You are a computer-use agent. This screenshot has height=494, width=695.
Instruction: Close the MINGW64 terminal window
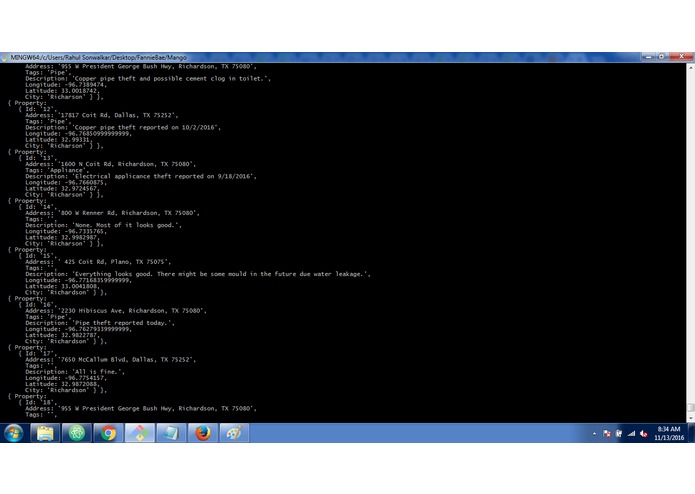coord(681,57)
